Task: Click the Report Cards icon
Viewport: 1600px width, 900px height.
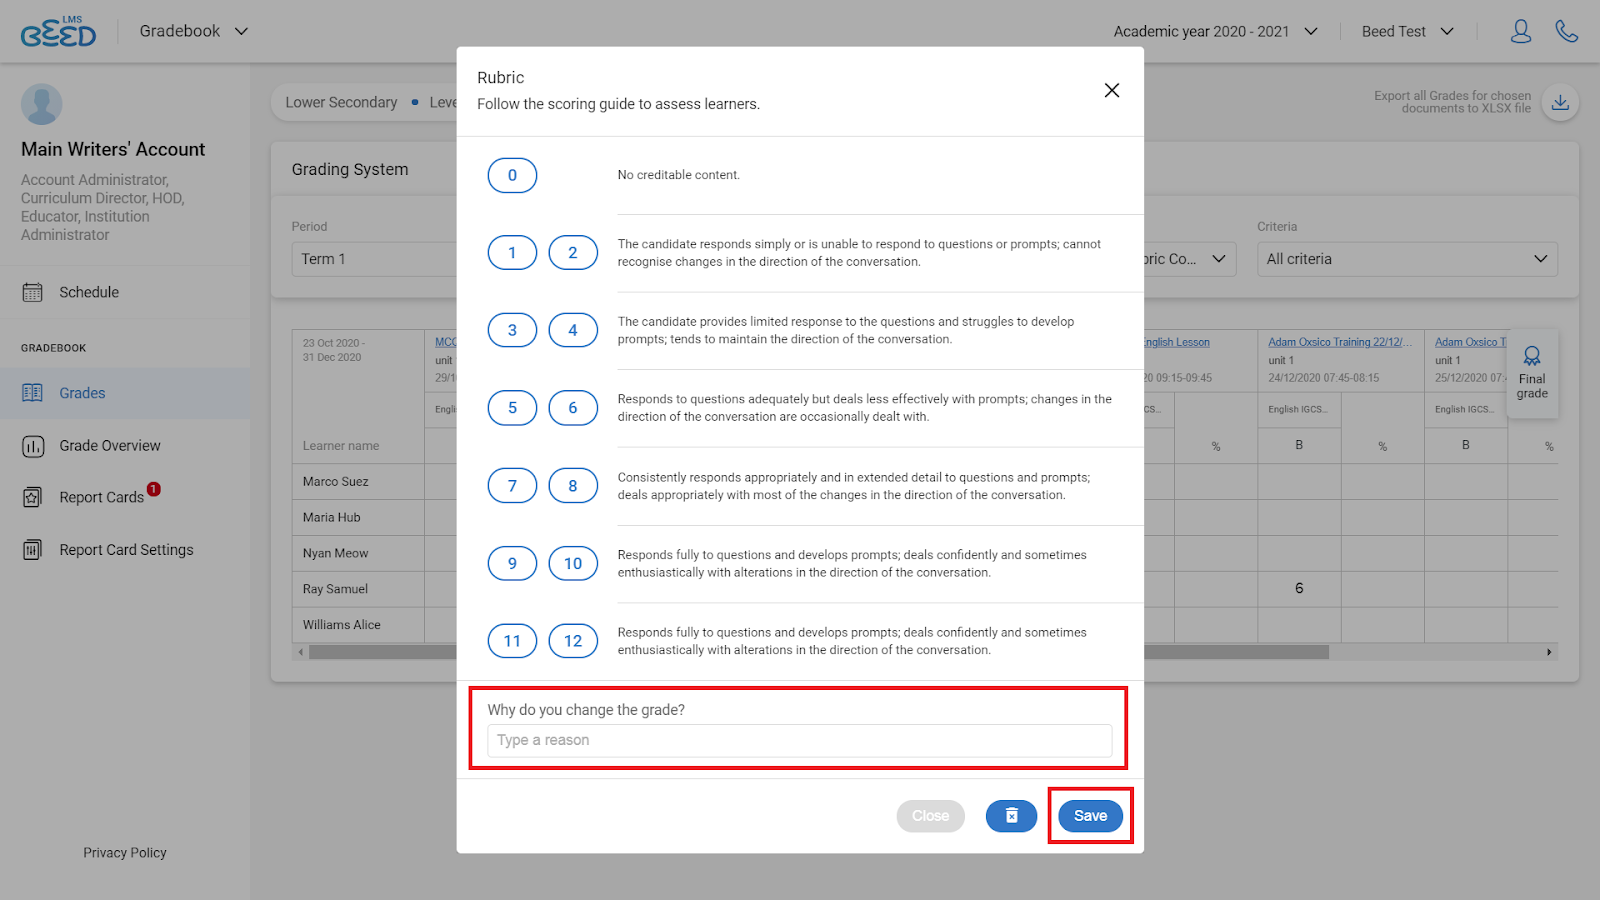Action: (x=33, y=497)
